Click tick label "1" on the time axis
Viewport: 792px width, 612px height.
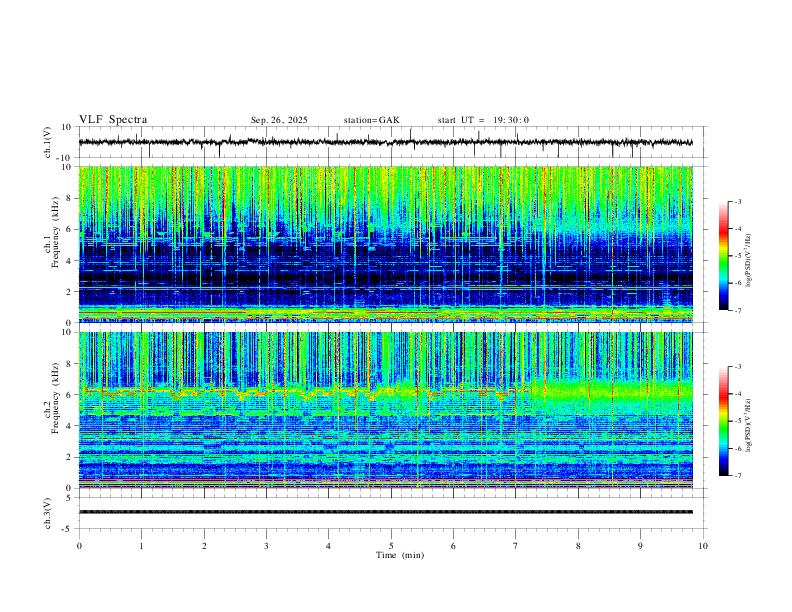tap(141, 546)
